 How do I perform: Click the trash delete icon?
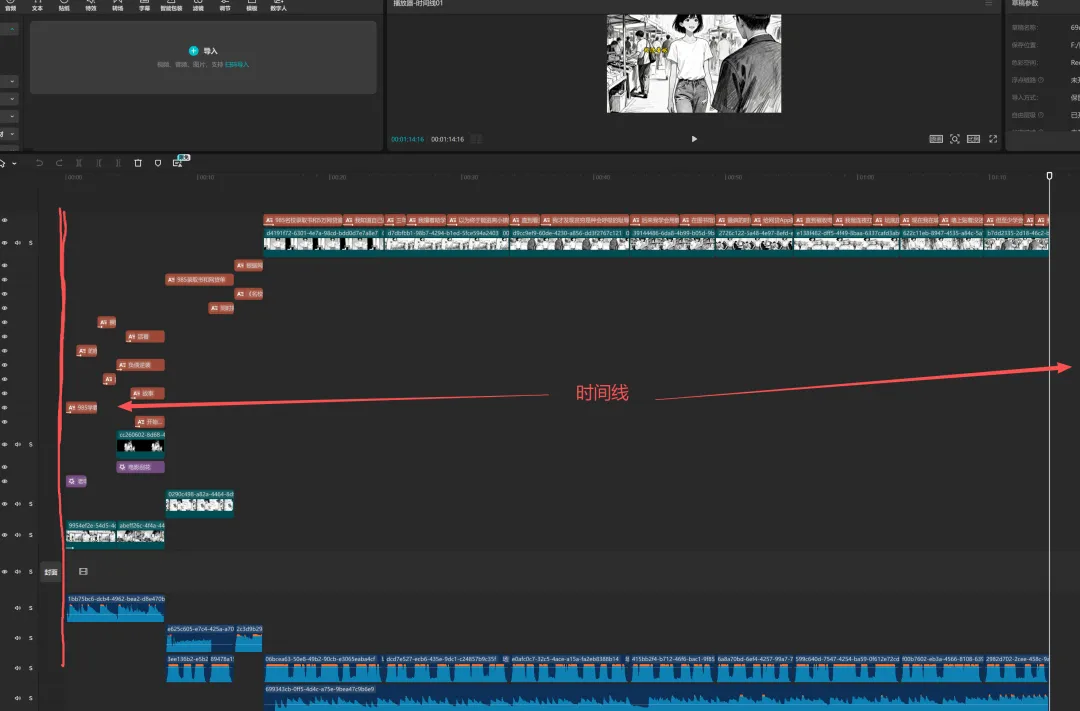pos(138,163)
